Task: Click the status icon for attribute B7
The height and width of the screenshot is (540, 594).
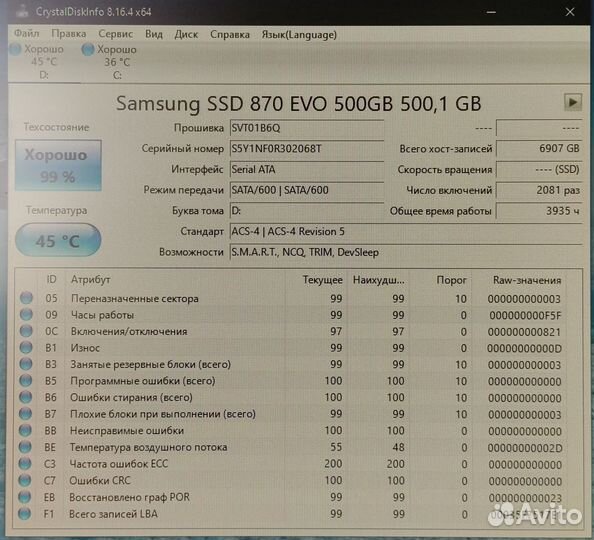Action: (x=25, y=414)
